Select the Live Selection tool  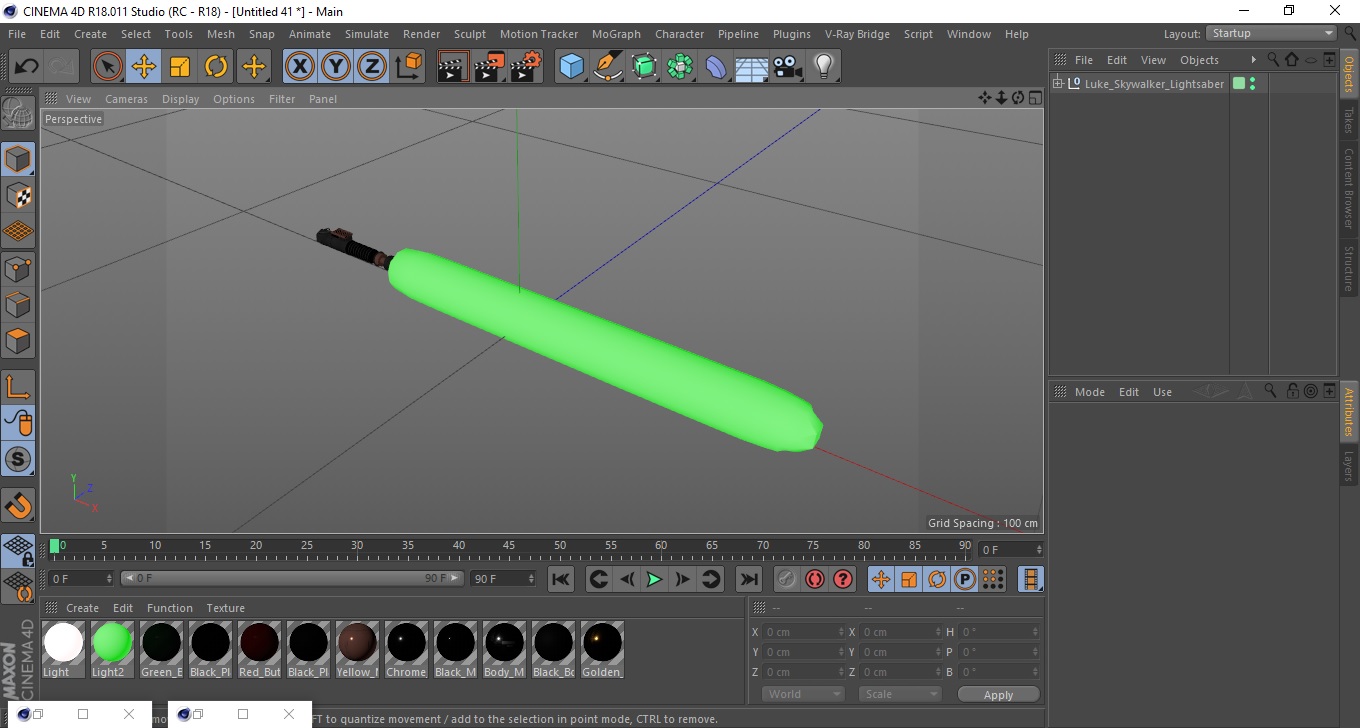pyautogui.click(x=108, y=67)
